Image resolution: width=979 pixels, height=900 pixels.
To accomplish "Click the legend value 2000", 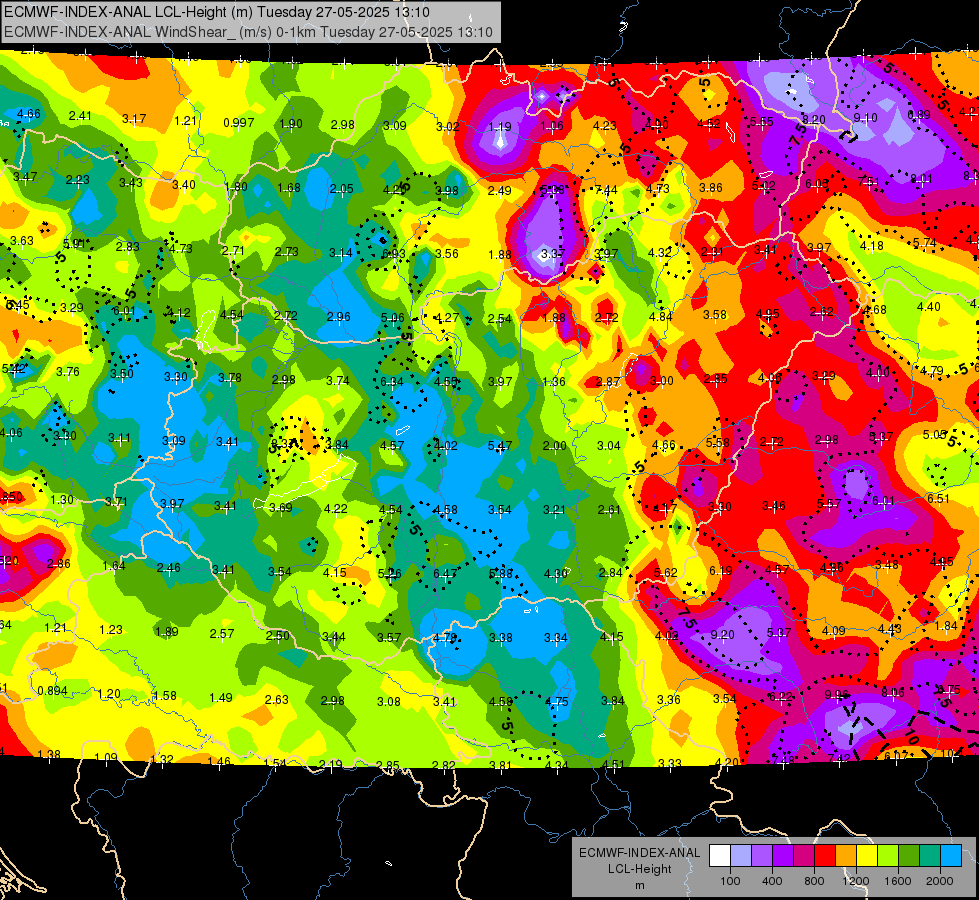I will point(940,881).
